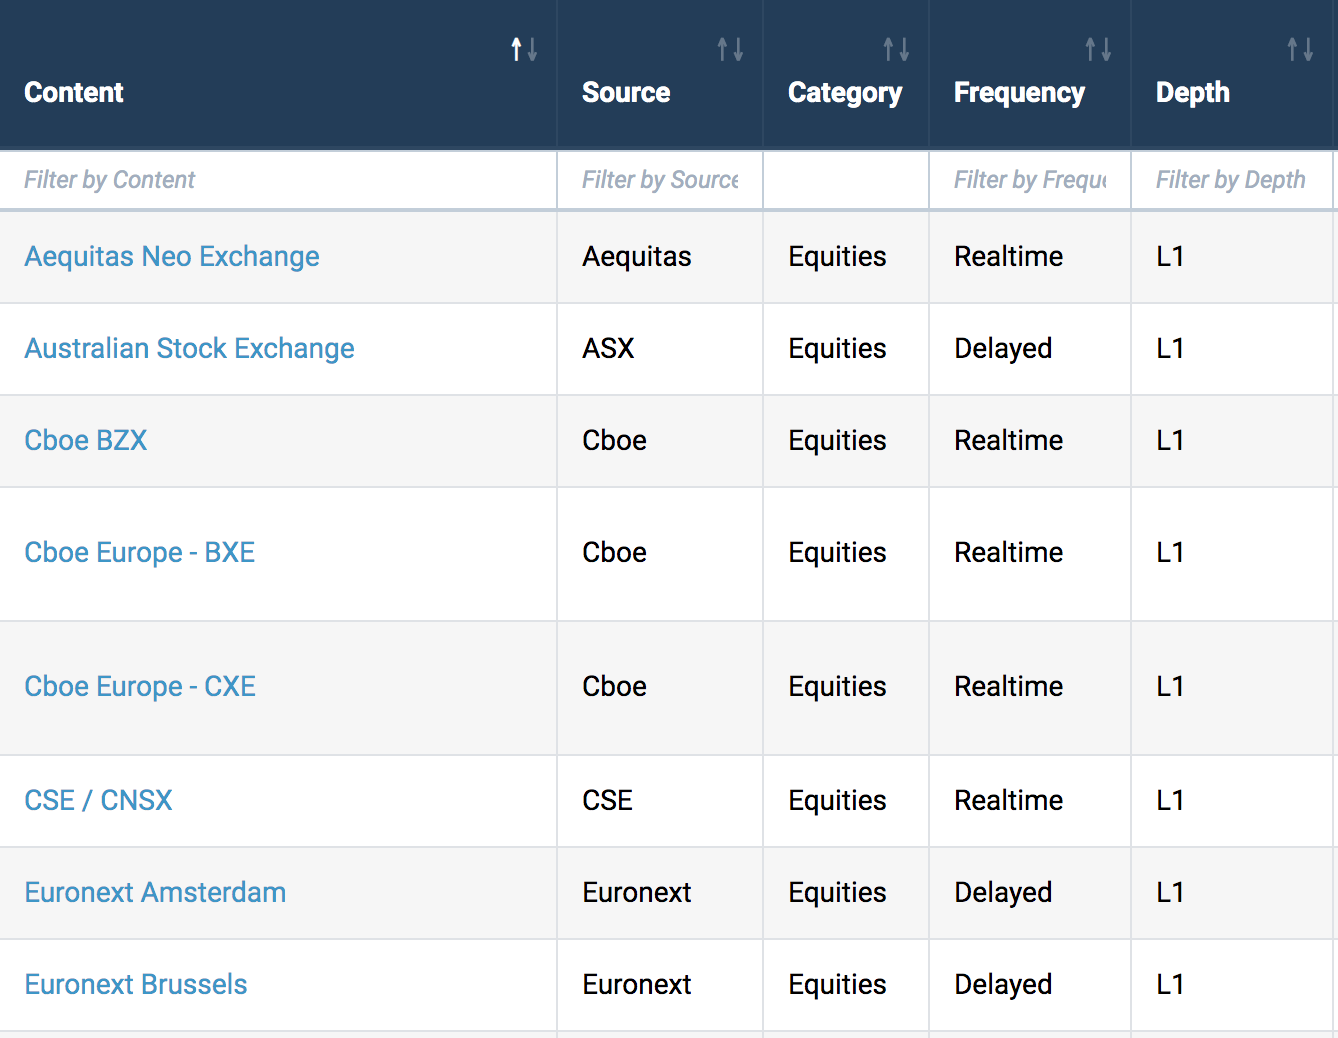Open Cboe Europe - BXE entry

tap(140, 553)
